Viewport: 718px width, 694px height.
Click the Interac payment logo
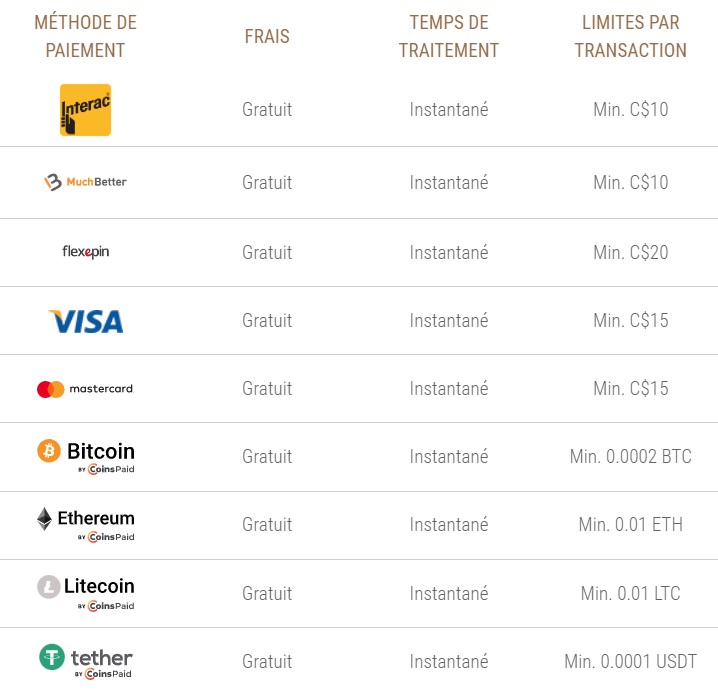[x=86, y=110]
